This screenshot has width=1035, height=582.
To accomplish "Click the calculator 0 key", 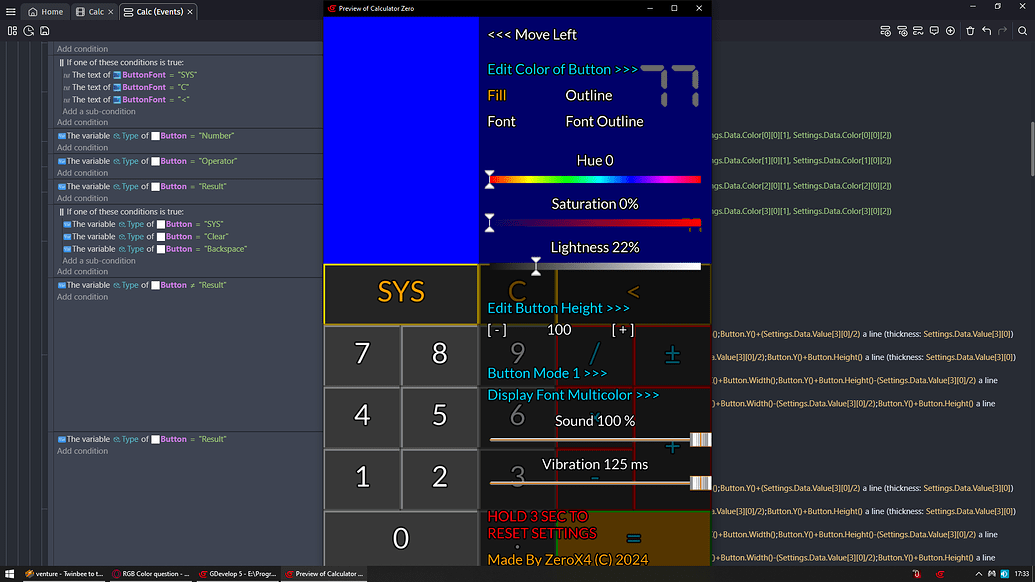I will (x=401, y=539).
